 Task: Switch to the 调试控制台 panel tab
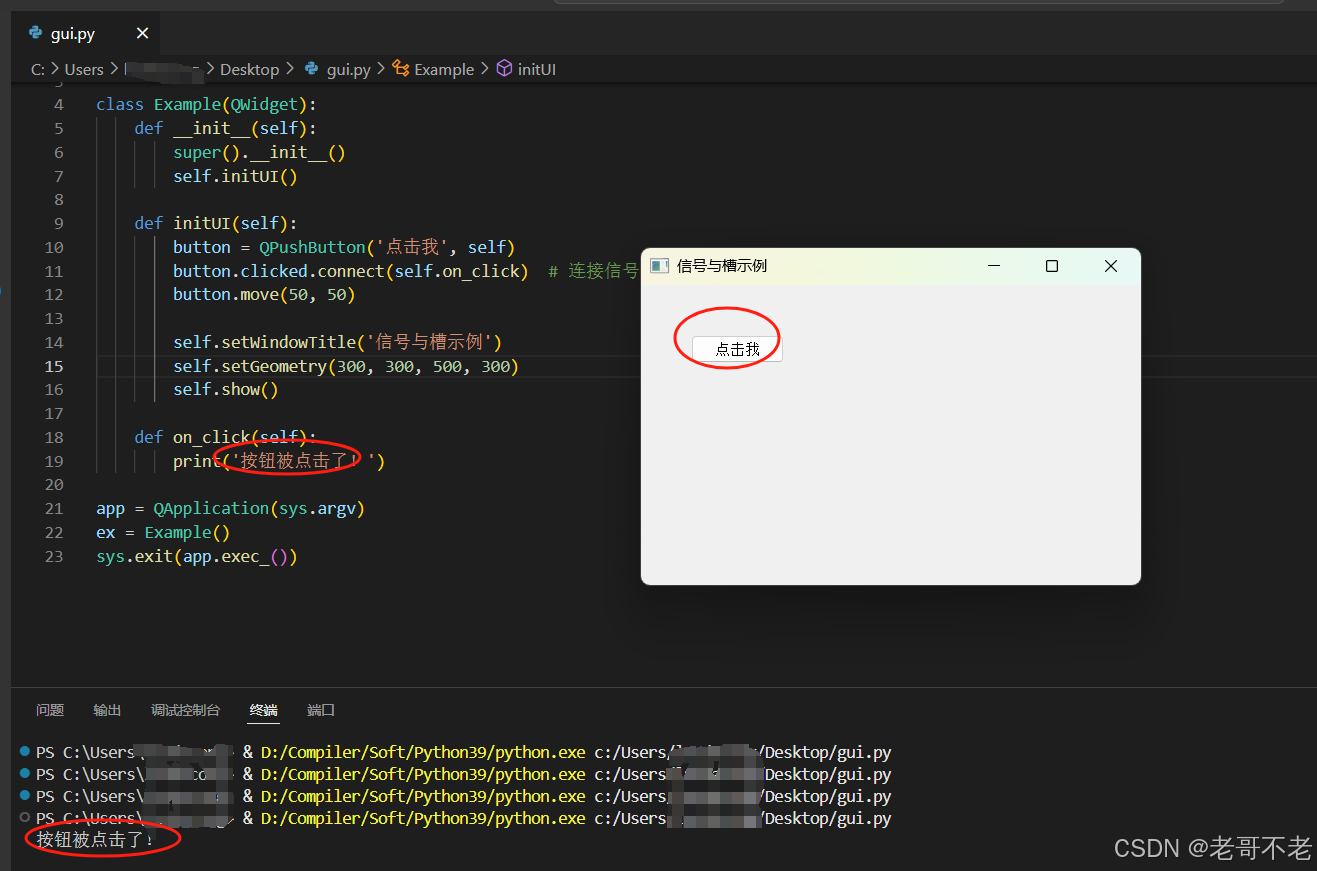(185, 710)
